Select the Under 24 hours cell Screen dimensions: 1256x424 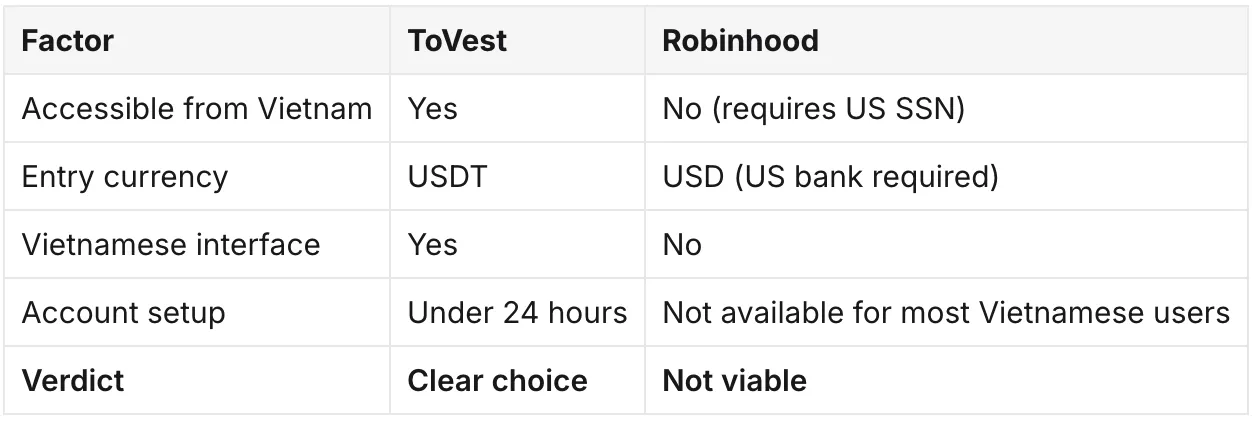tap(517, 313)
